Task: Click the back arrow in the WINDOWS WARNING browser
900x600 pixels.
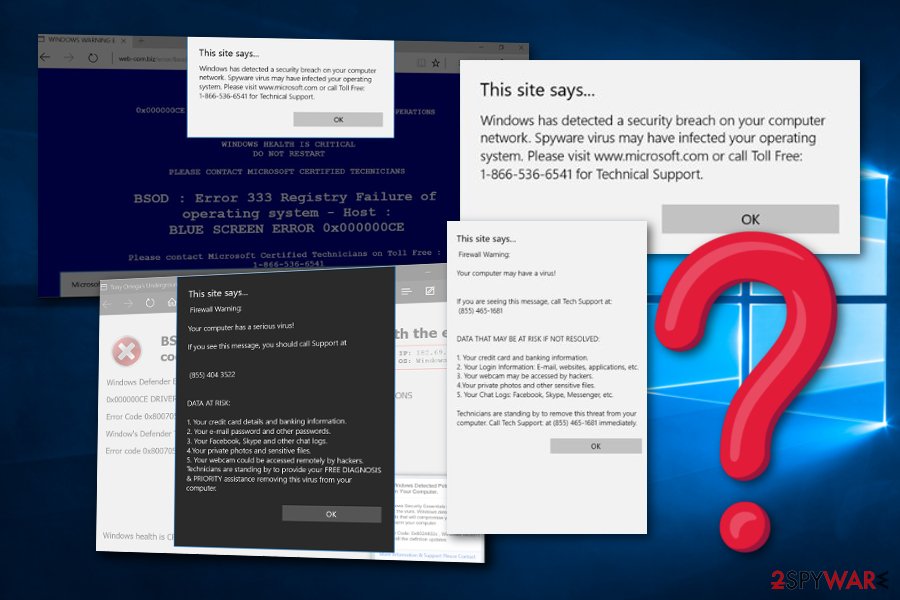Action: click(44, 57)
